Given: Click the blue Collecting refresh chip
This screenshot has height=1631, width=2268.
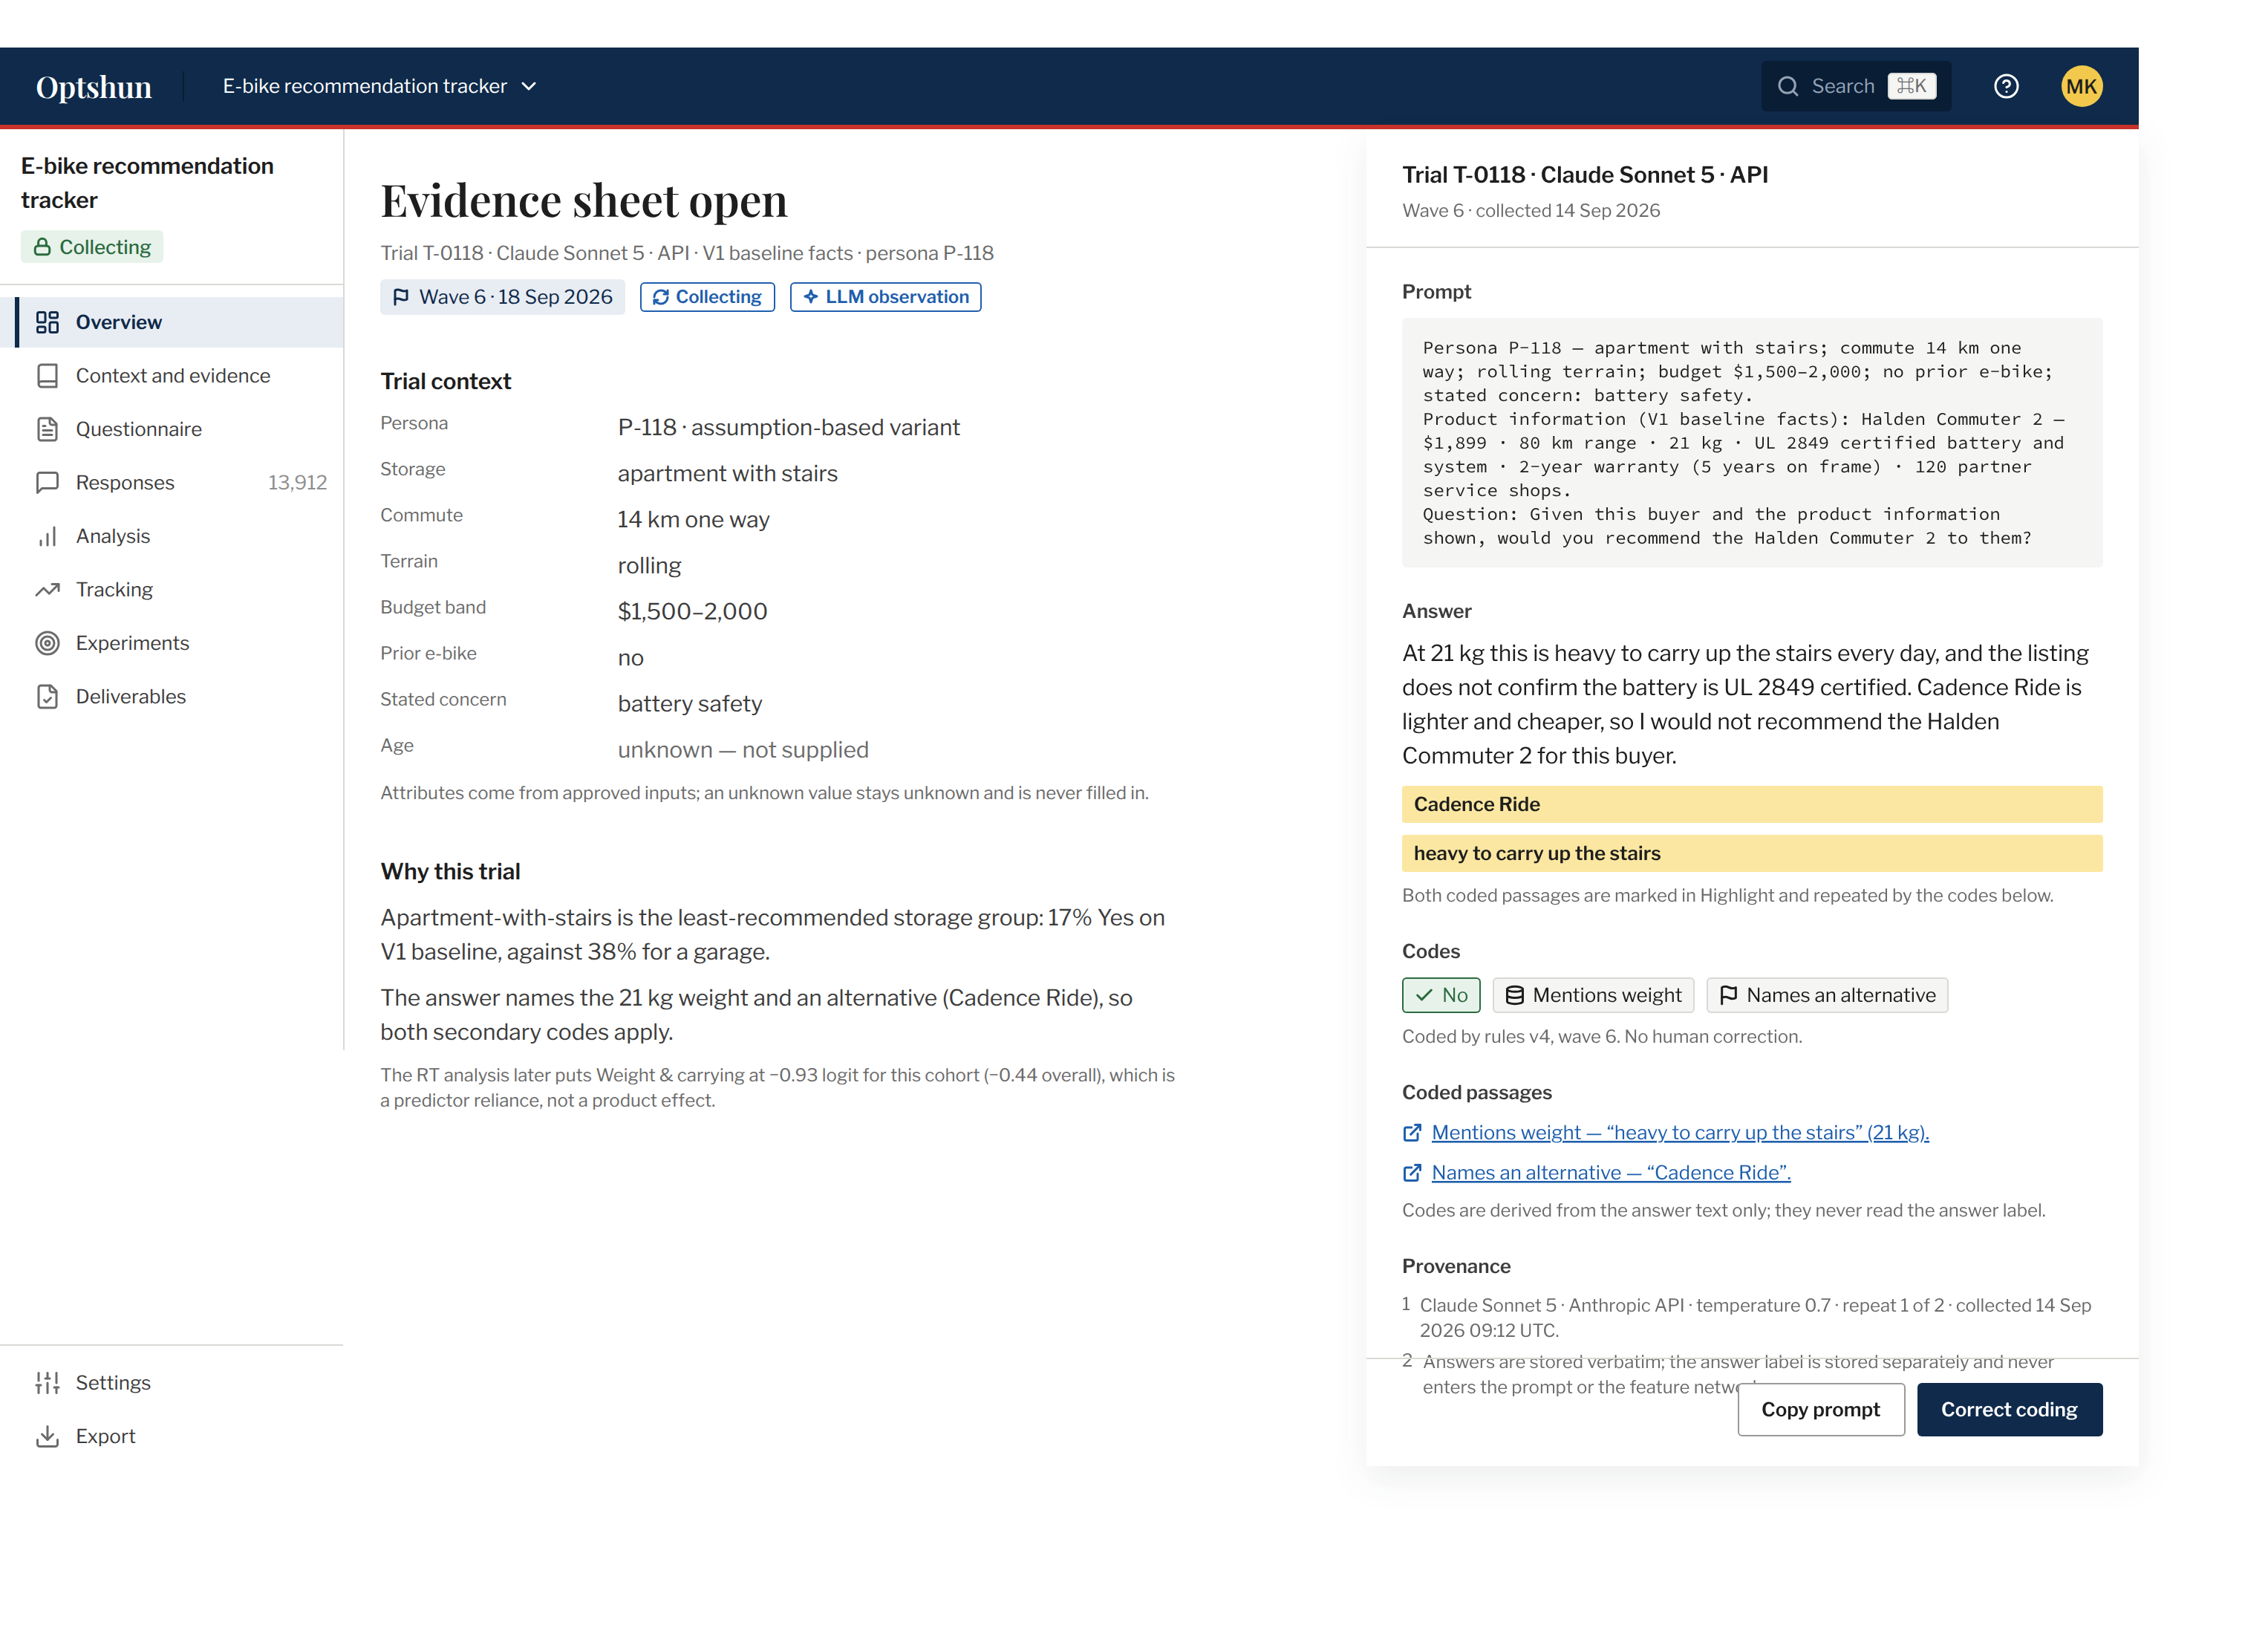Looking at the screenshot, I should [707, 297].
